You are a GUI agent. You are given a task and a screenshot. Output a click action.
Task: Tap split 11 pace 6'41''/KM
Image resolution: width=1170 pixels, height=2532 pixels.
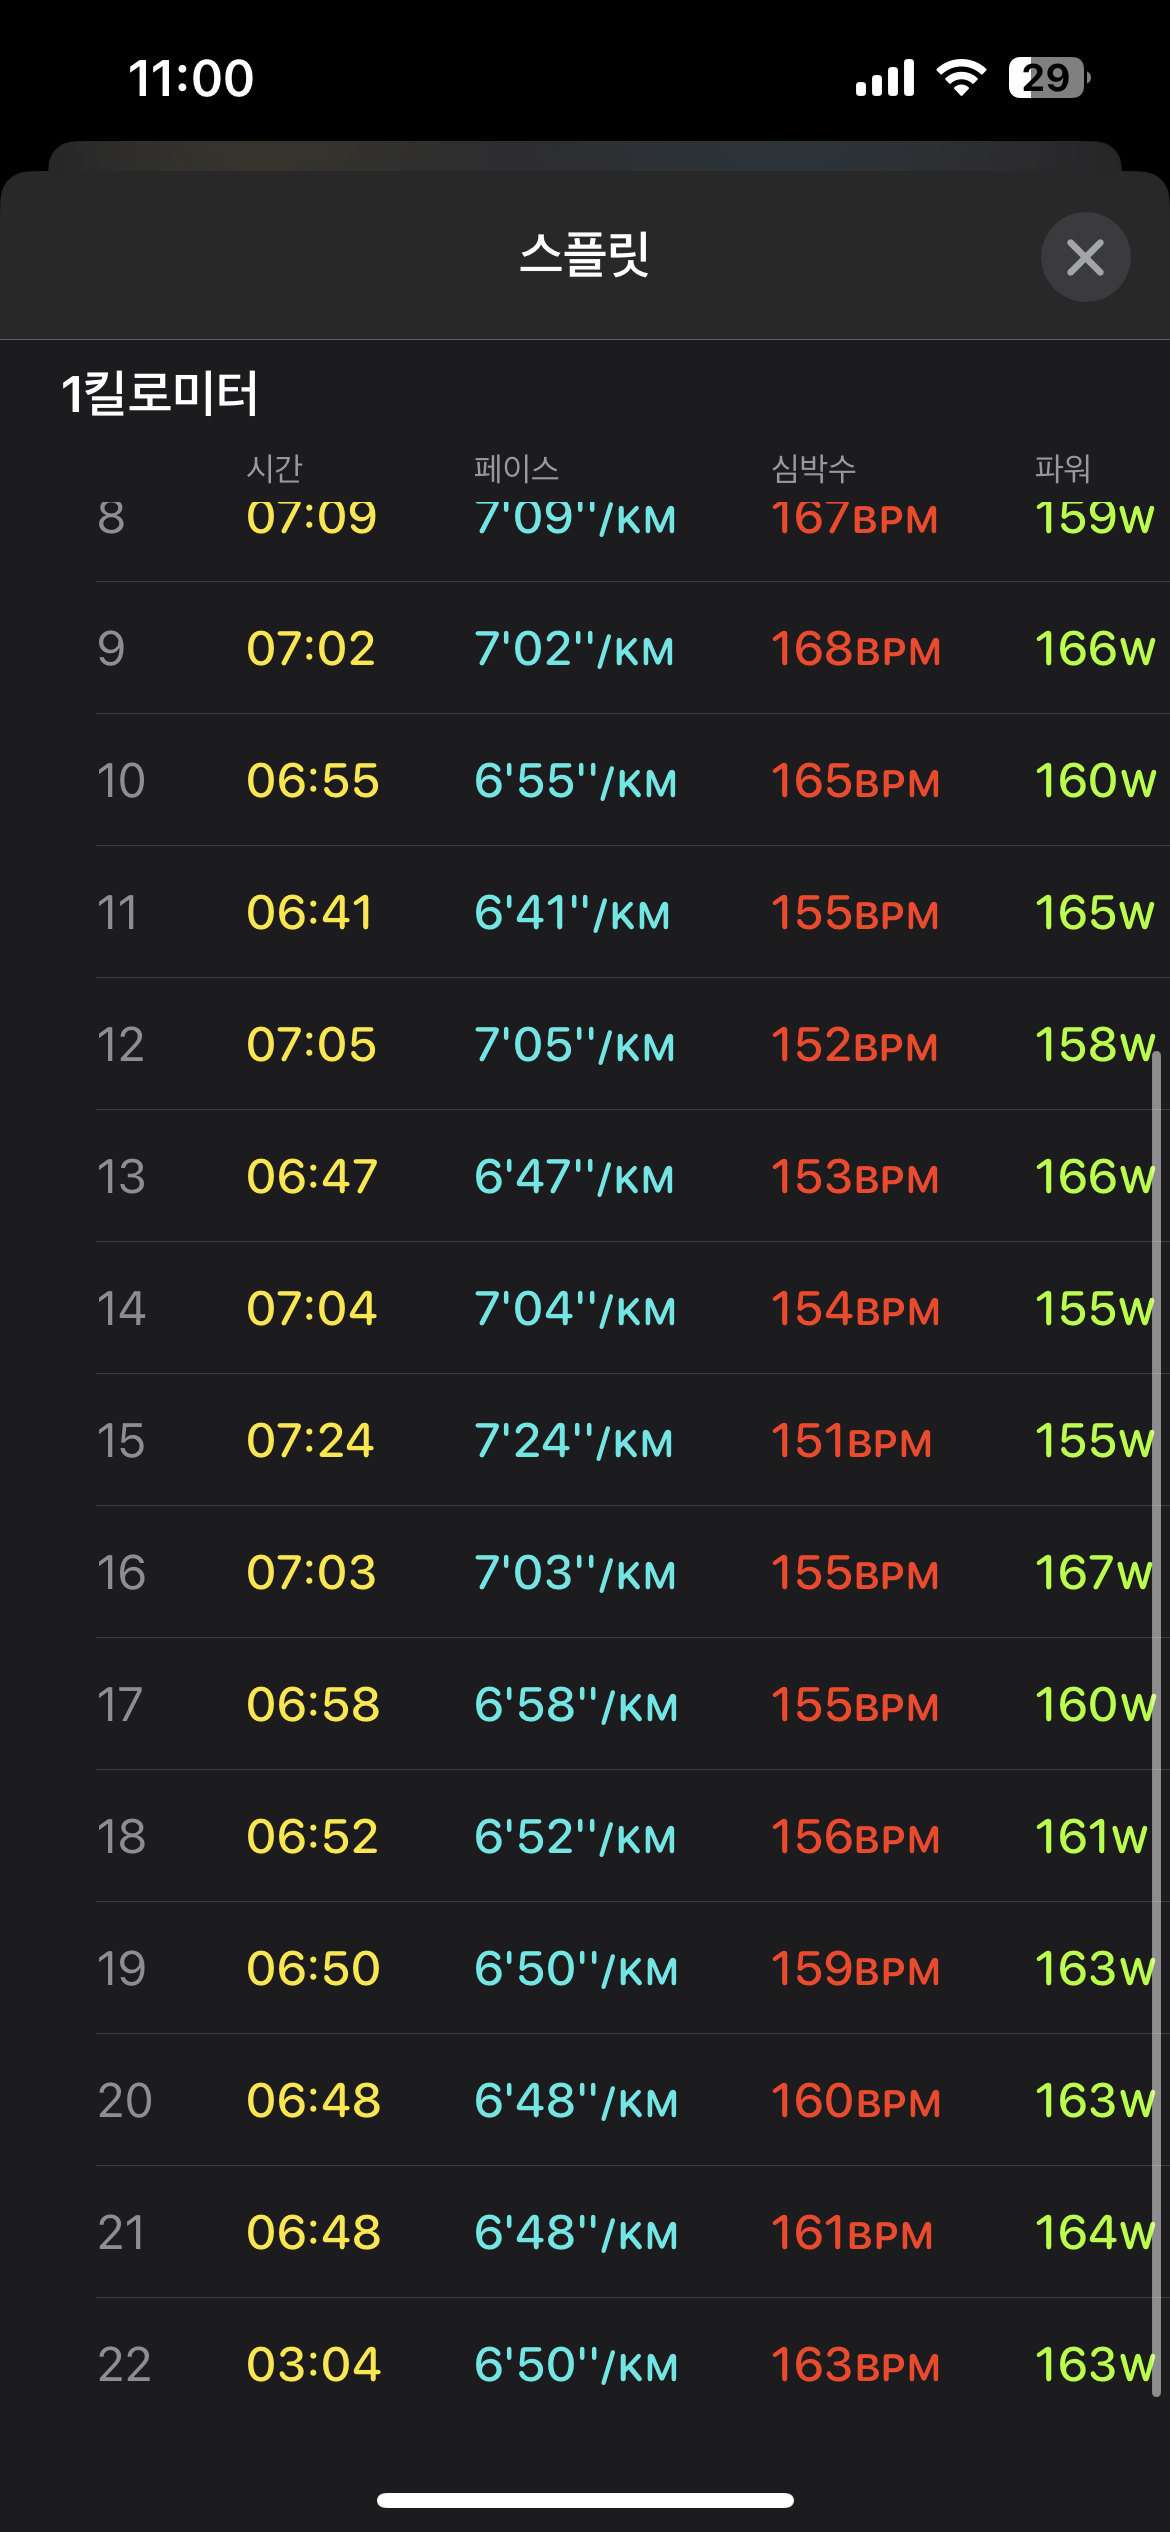[572, 913]
